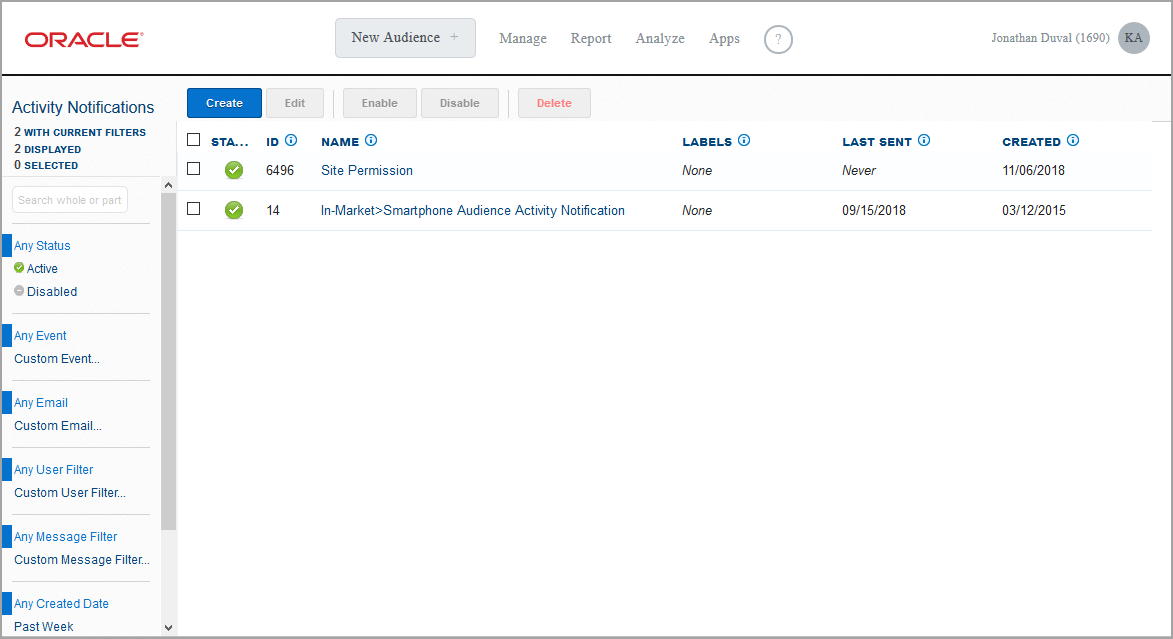Click the Enable button
Viewport: 1173px width, 639px height.
380,103
